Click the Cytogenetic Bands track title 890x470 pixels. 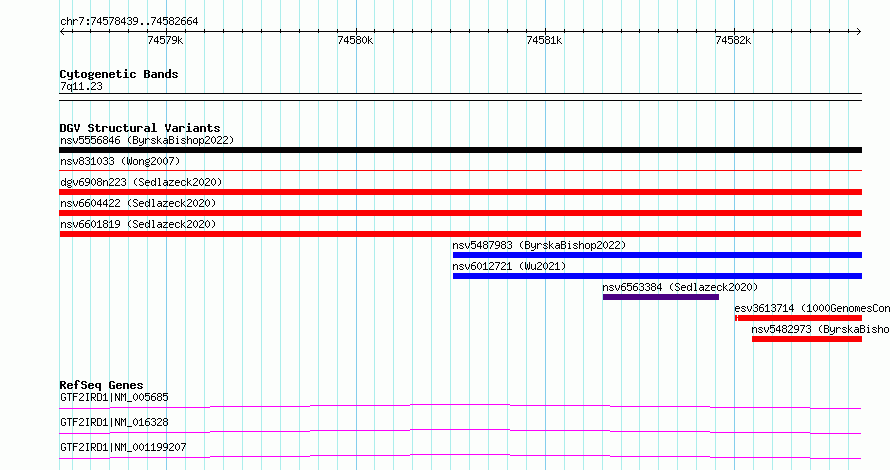click(119, 74)
